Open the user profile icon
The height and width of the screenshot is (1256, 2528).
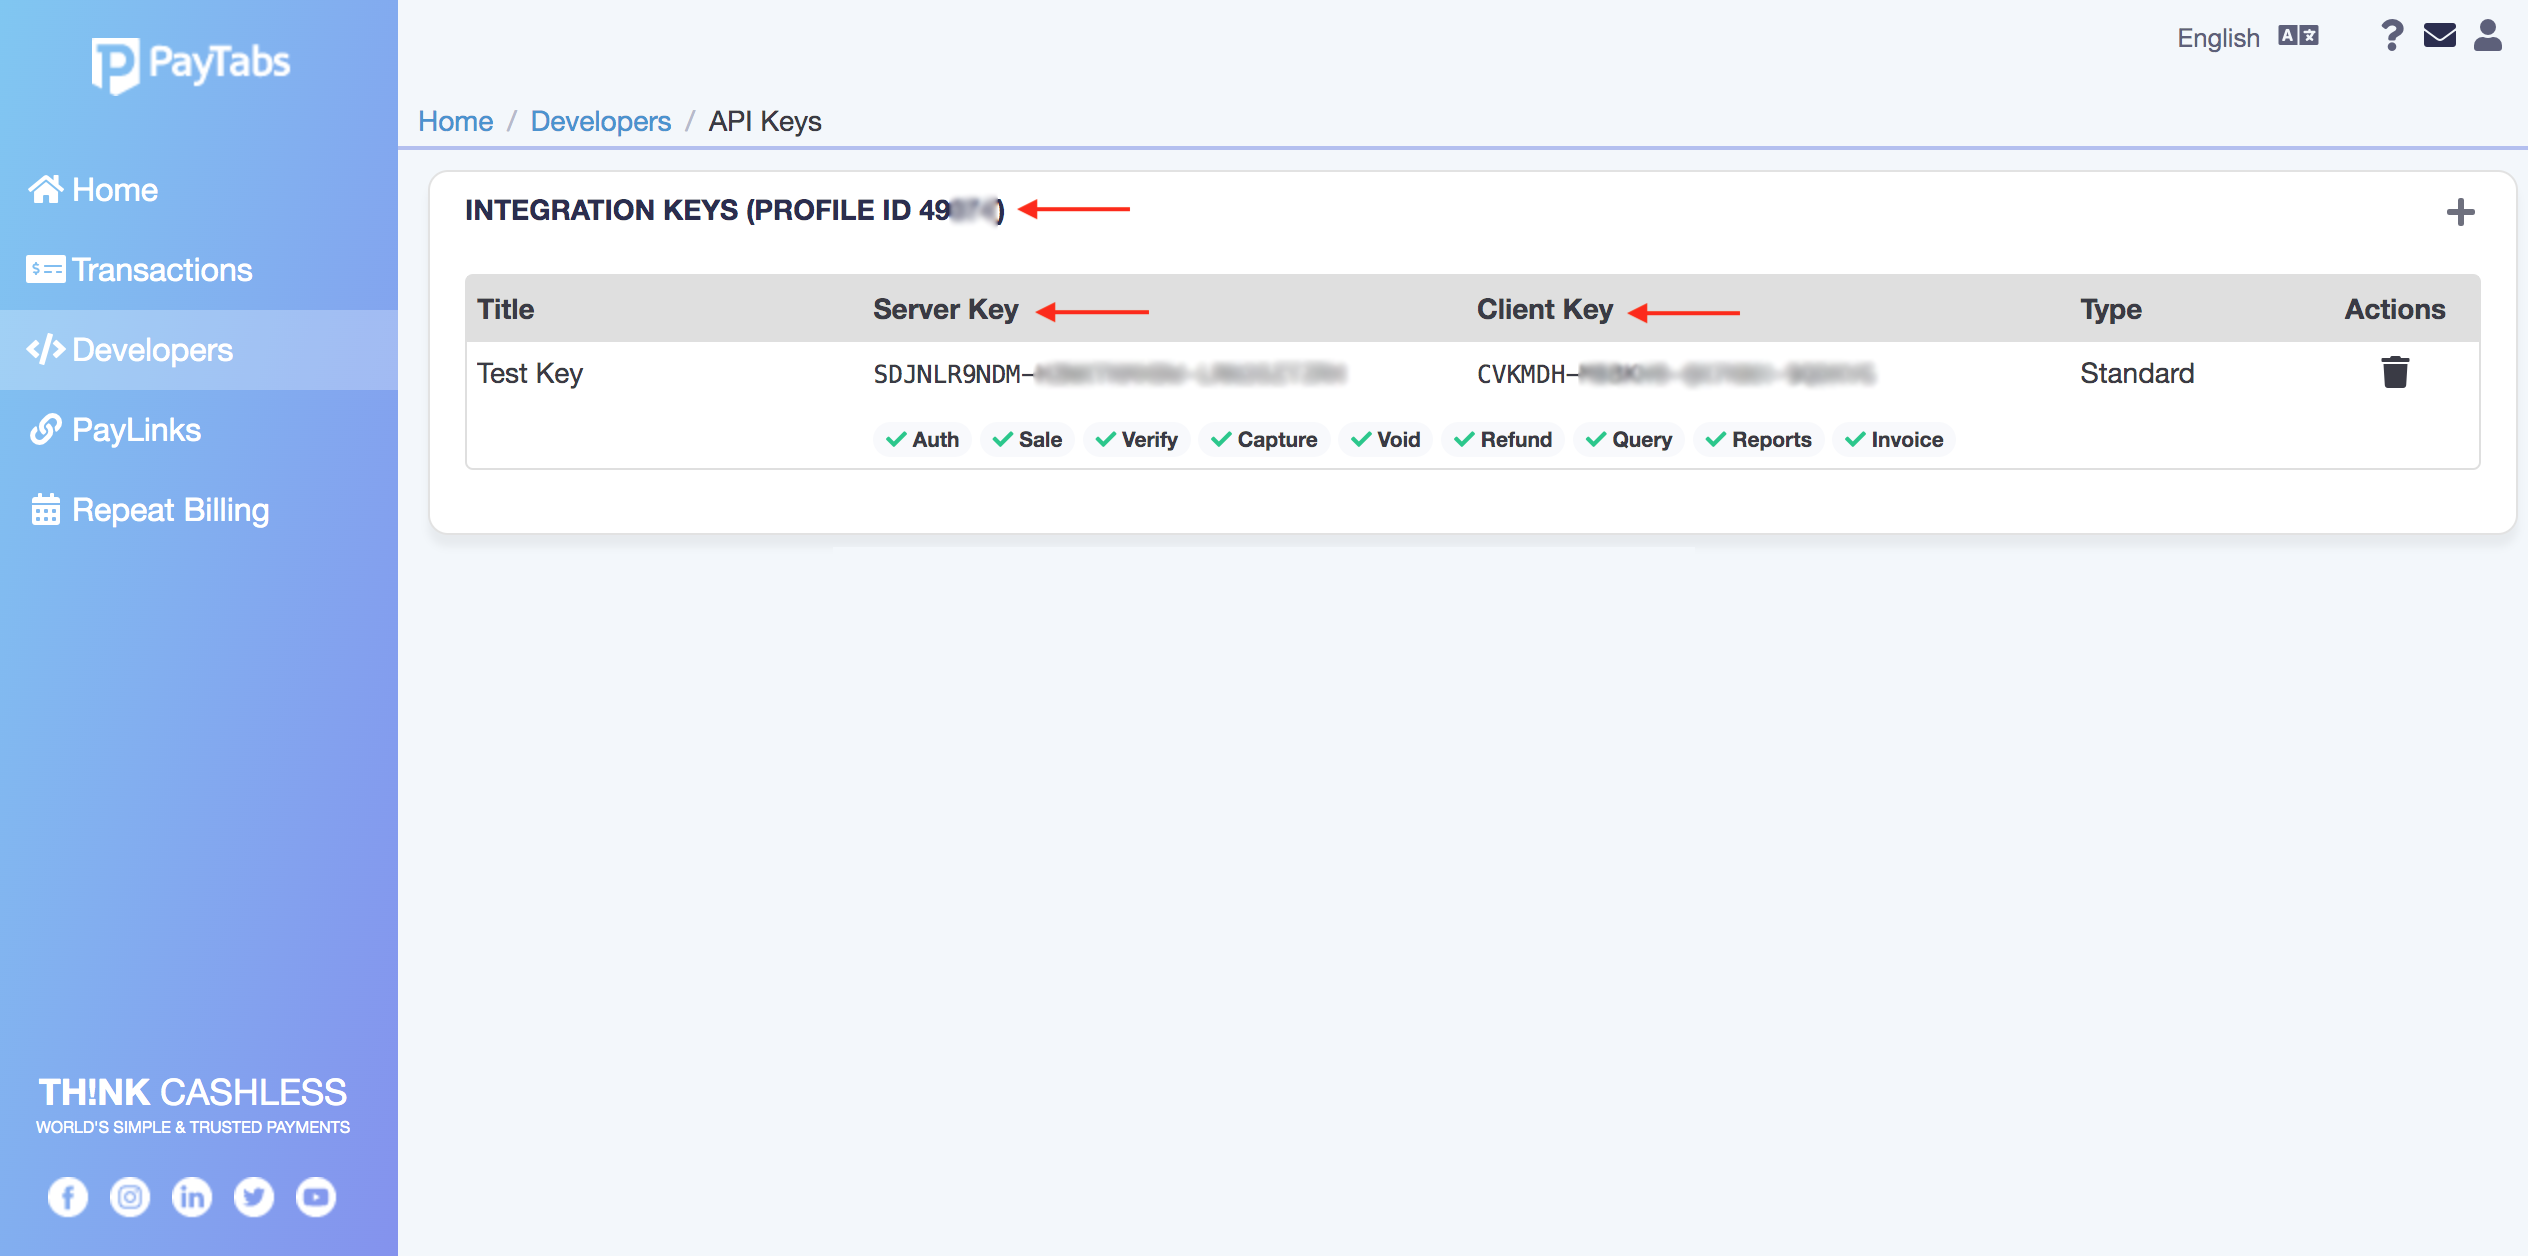click(x=2488, y=35)
